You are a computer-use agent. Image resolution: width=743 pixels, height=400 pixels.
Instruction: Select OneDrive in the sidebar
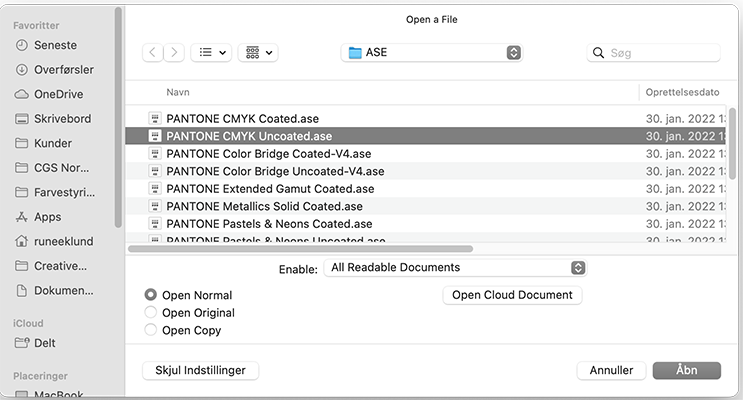49,94
